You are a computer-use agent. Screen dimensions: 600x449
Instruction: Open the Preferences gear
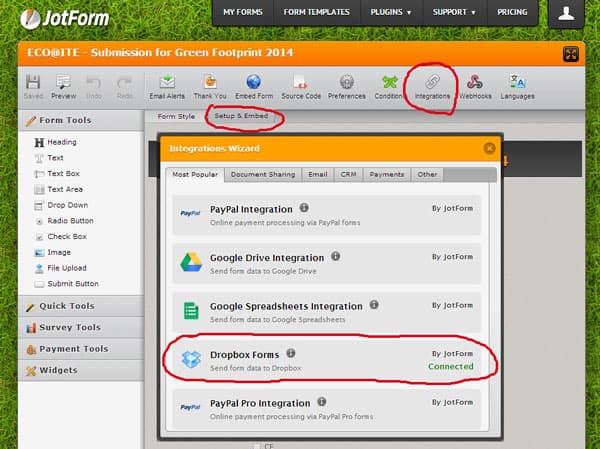coord(347,87)
